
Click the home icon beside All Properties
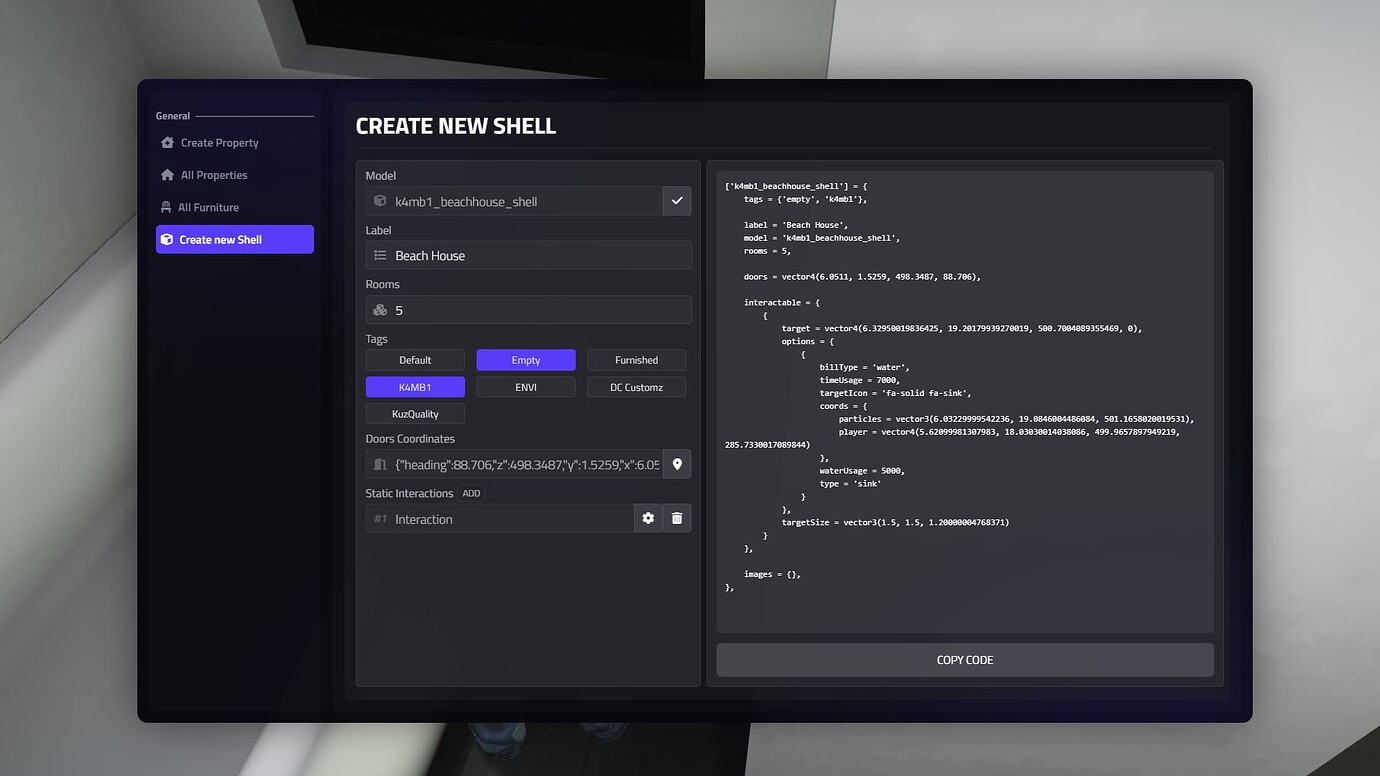167,175
